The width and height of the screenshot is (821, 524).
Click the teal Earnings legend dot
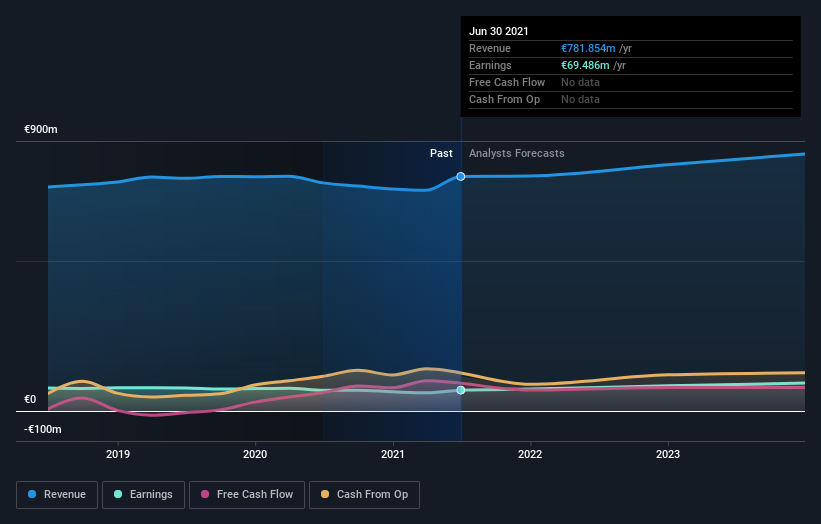[x=118, y=494]
